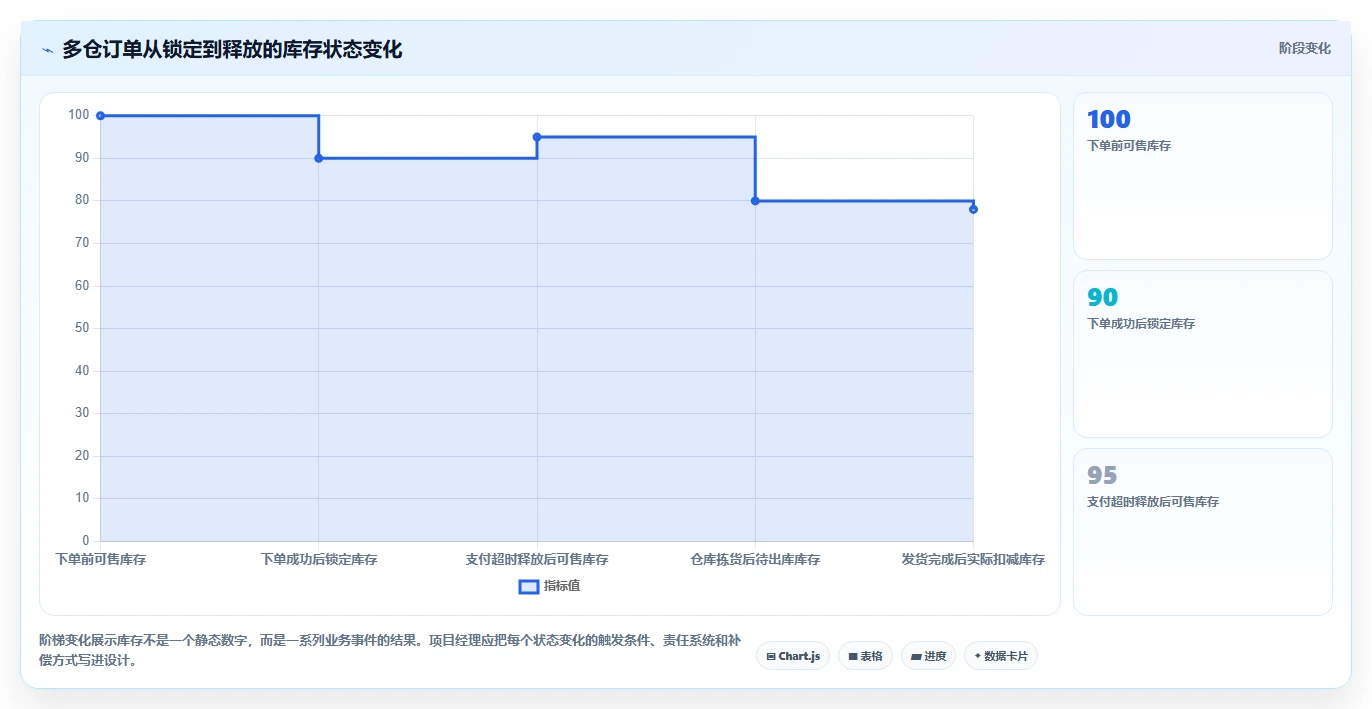Click the chart icon beside the title
Viewport: 1372px width, 709px height.
[47, 50]
